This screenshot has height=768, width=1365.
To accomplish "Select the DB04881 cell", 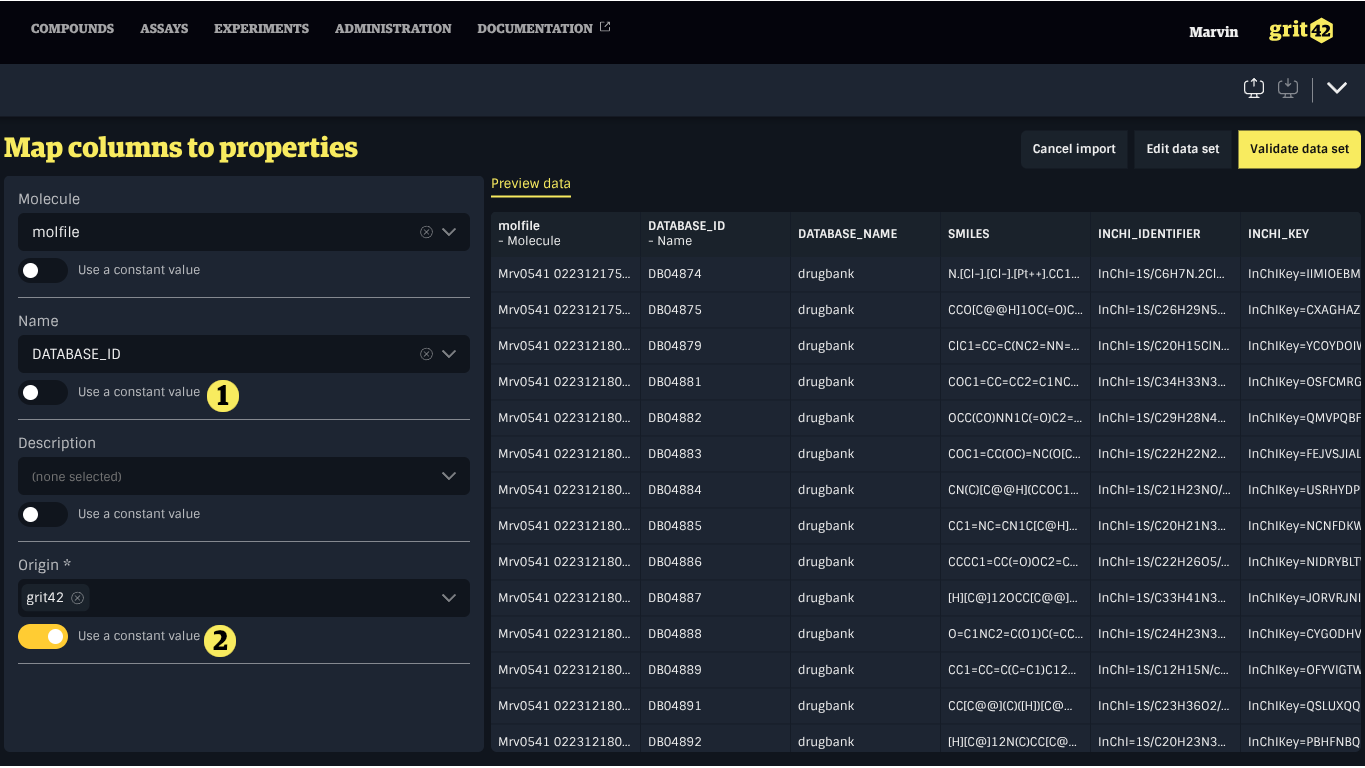I will click(715, 382).
